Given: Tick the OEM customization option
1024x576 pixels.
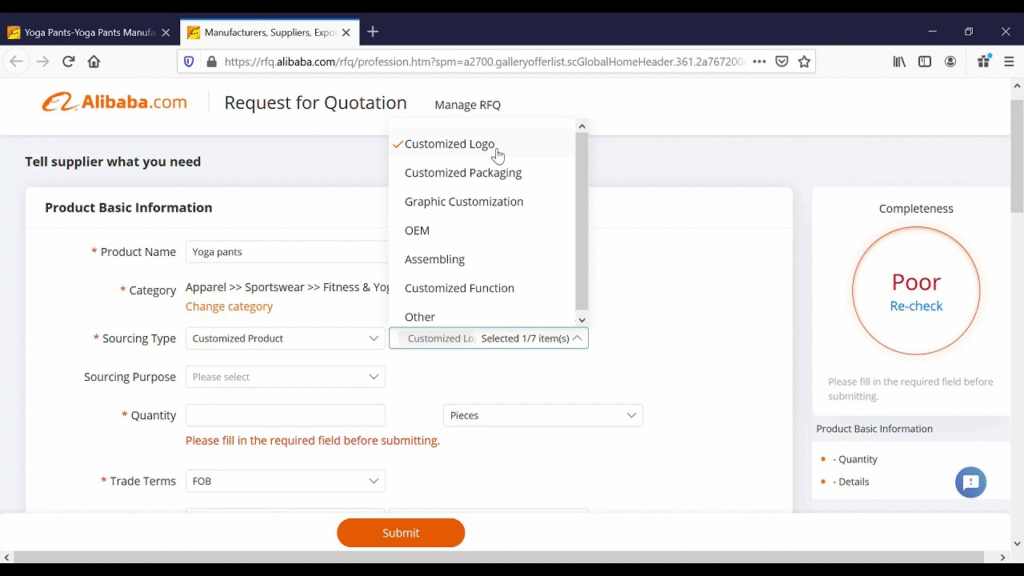Looking at the screenshot, I should click(417, 231).
